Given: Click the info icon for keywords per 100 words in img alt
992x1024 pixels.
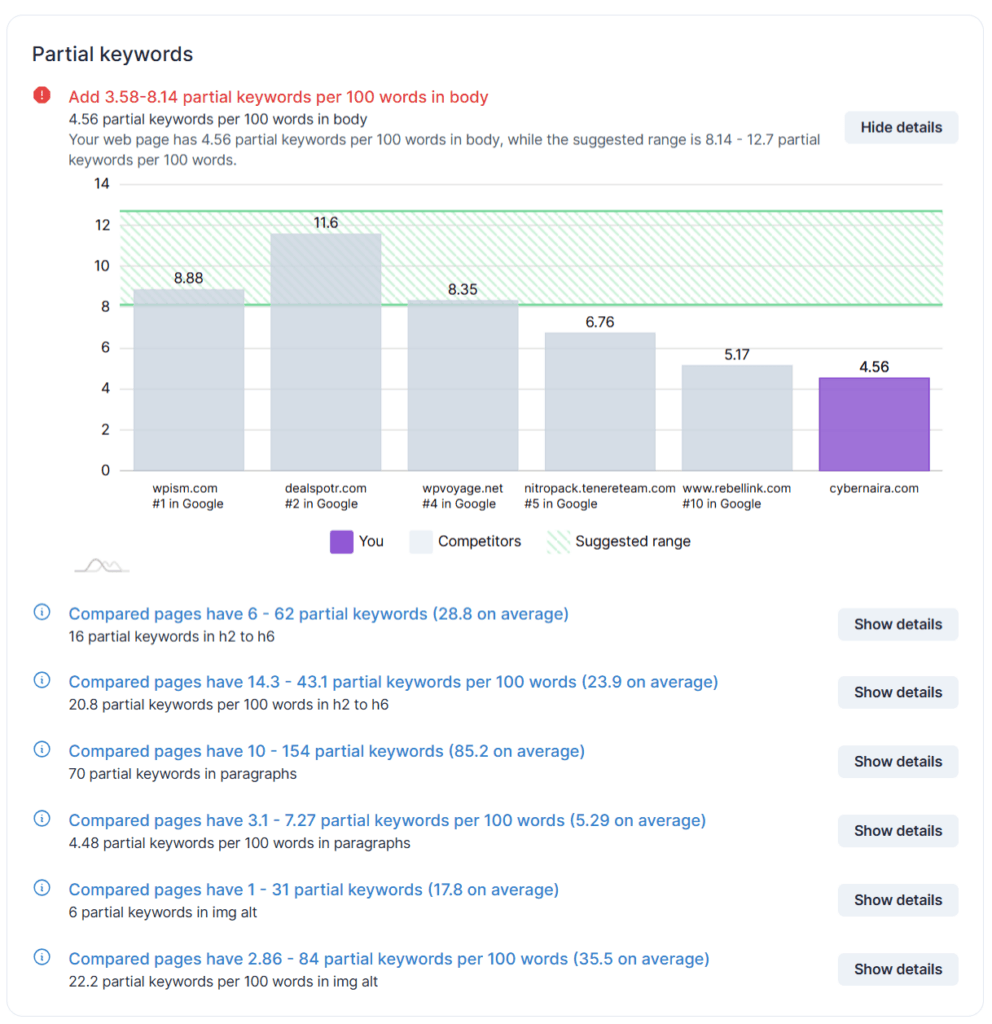Looking at the screenshot, I should tap(41, 958).
